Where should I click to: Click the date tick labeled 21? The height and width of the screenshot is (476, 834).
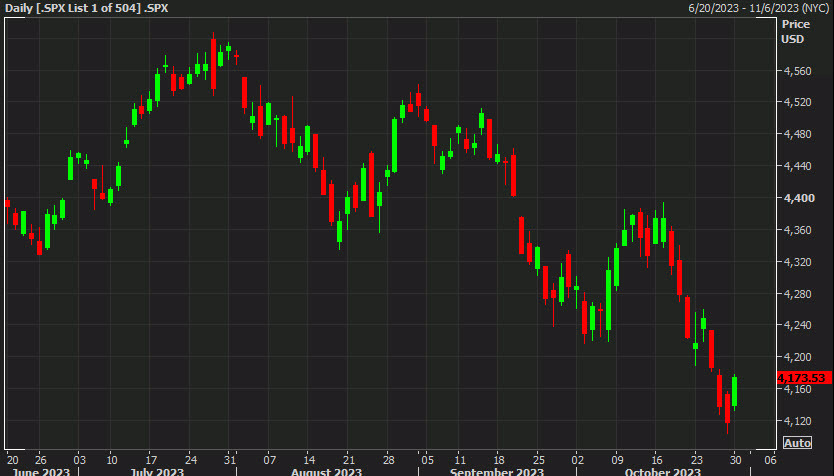point(348,460)
